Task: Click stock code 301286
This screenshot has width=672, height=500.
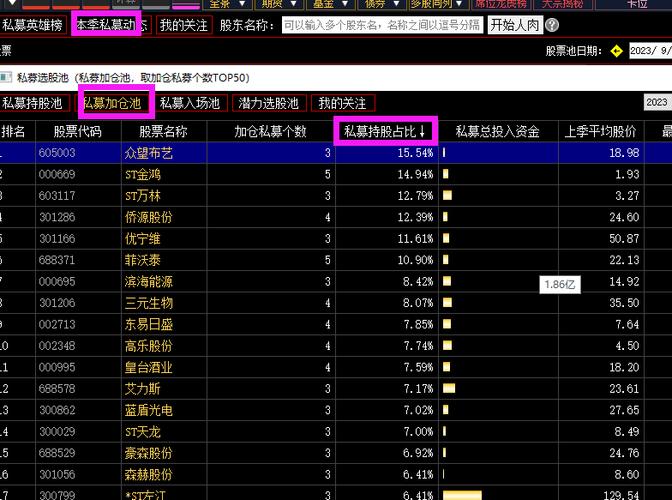Action: point(57,217)
